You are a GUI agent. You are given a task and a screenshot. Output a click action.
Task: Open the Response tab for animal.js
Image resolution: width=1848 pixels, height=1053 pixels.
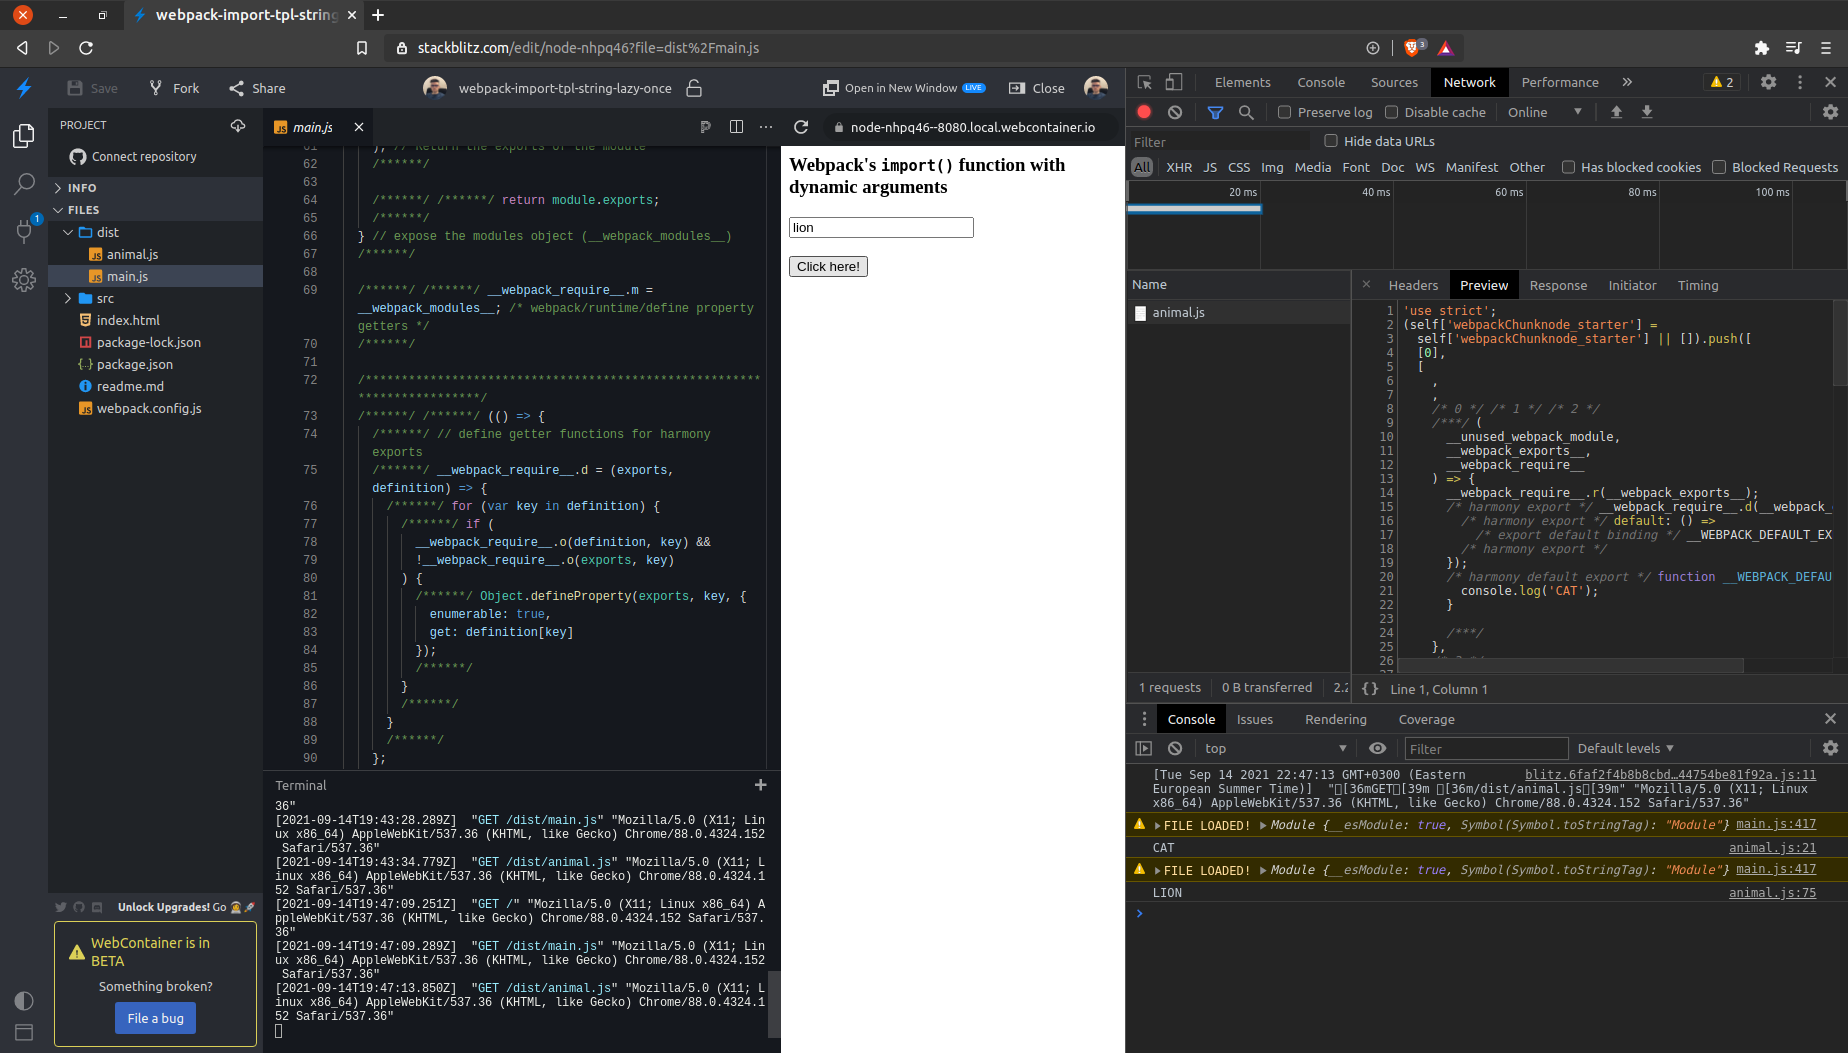[x=1558, y=285]
